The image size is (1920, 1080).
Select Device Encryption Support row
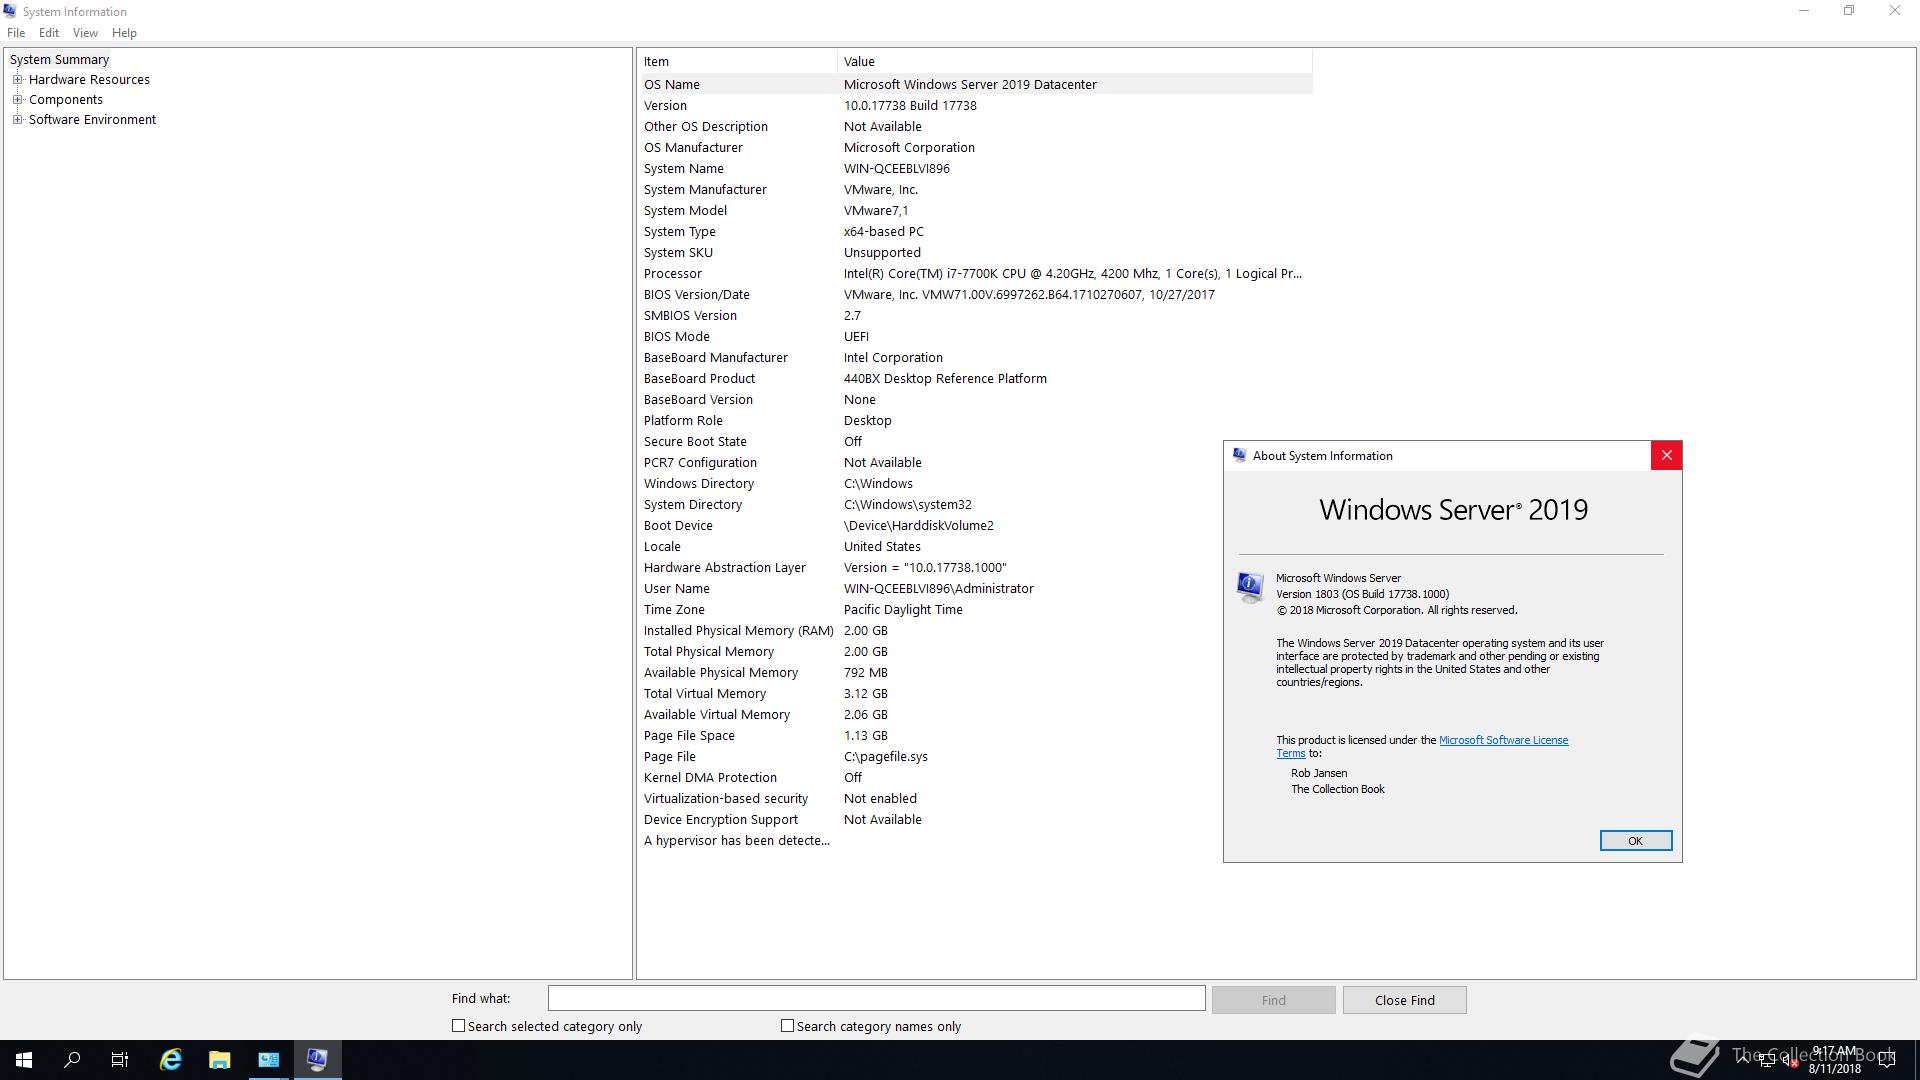[x=976, y=819]
